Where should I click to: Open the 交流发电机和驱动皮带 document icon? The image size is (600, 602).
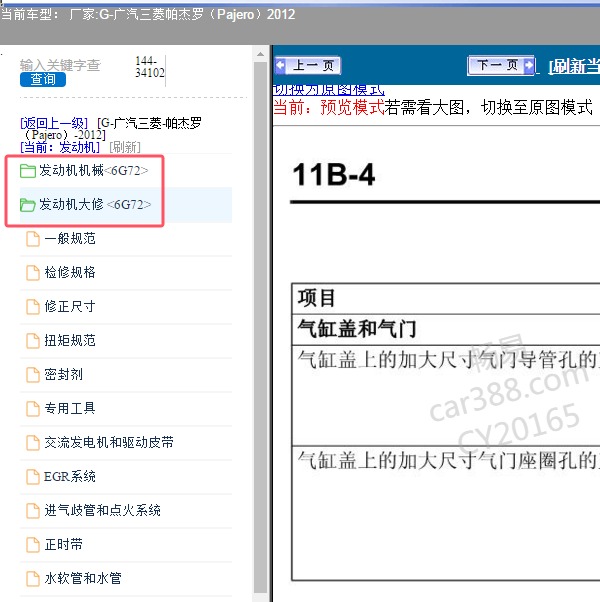click(x=33, y=442)
